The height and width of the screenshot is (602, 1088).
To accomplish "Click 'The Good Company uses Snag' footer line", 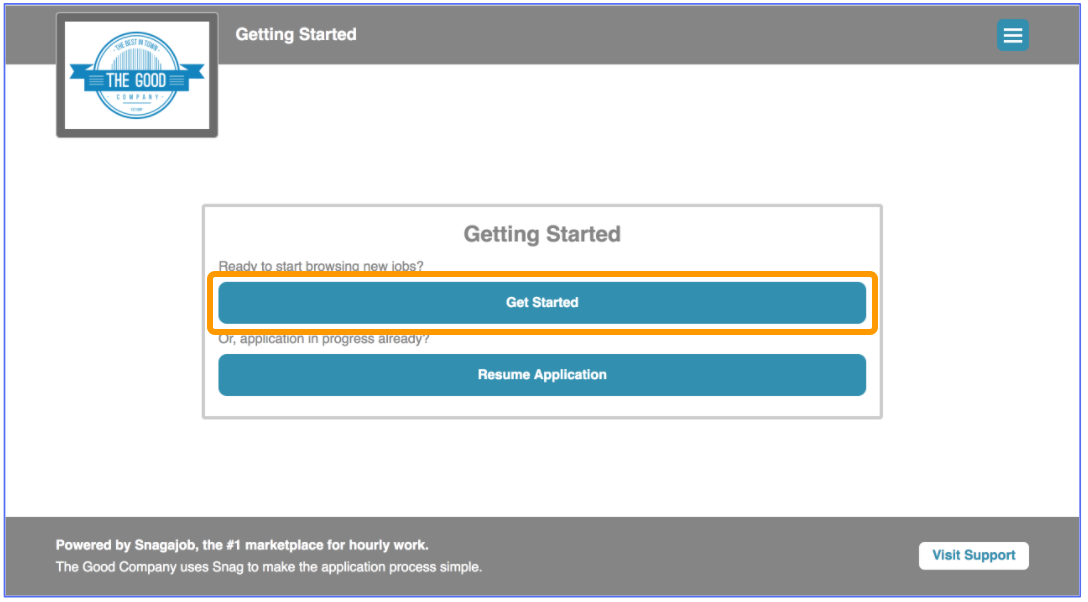I will pos(269,567).
